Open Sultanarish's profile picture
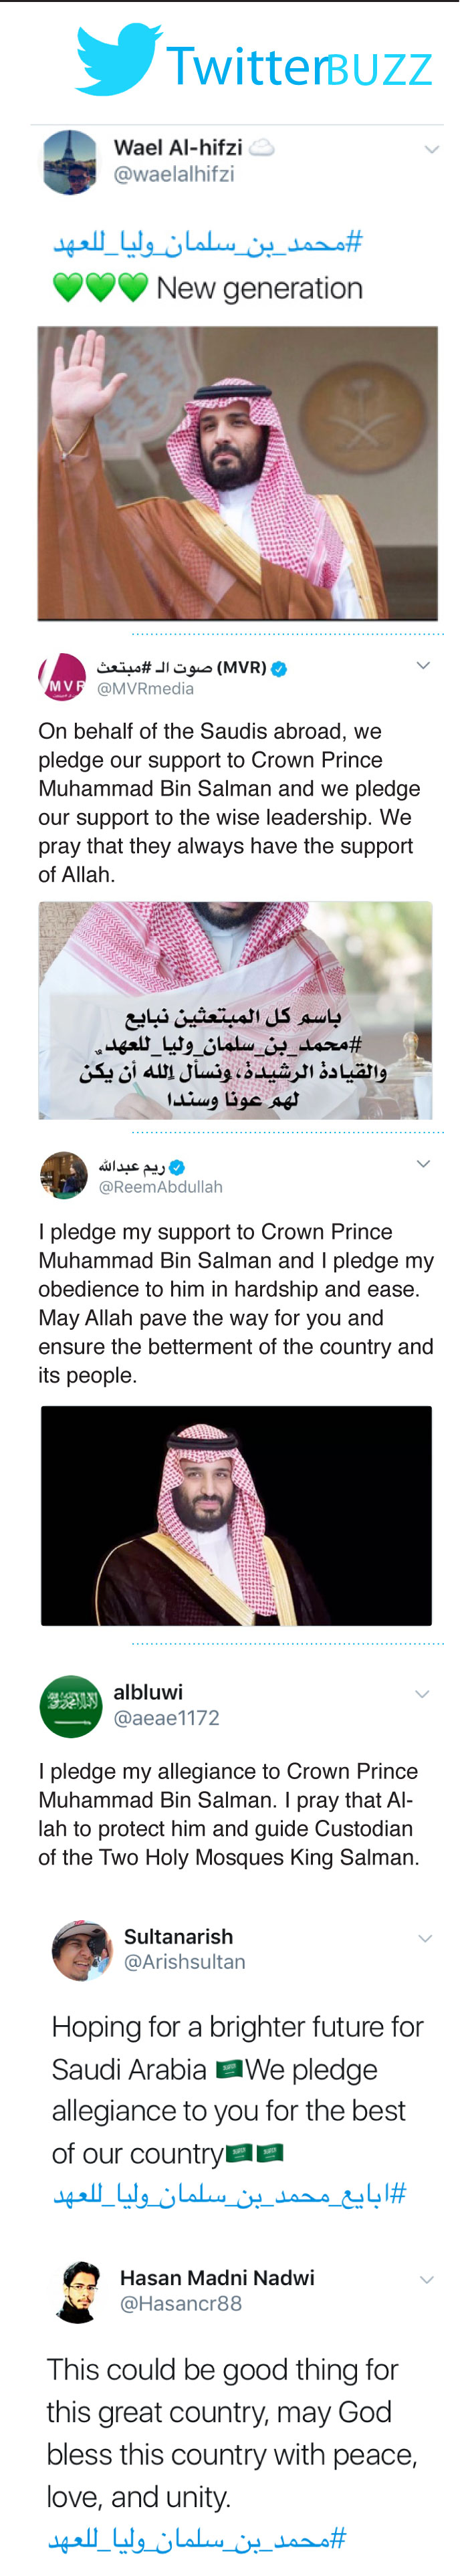The height and width of the screenshot is (2576, 468). click(81, 1949)
